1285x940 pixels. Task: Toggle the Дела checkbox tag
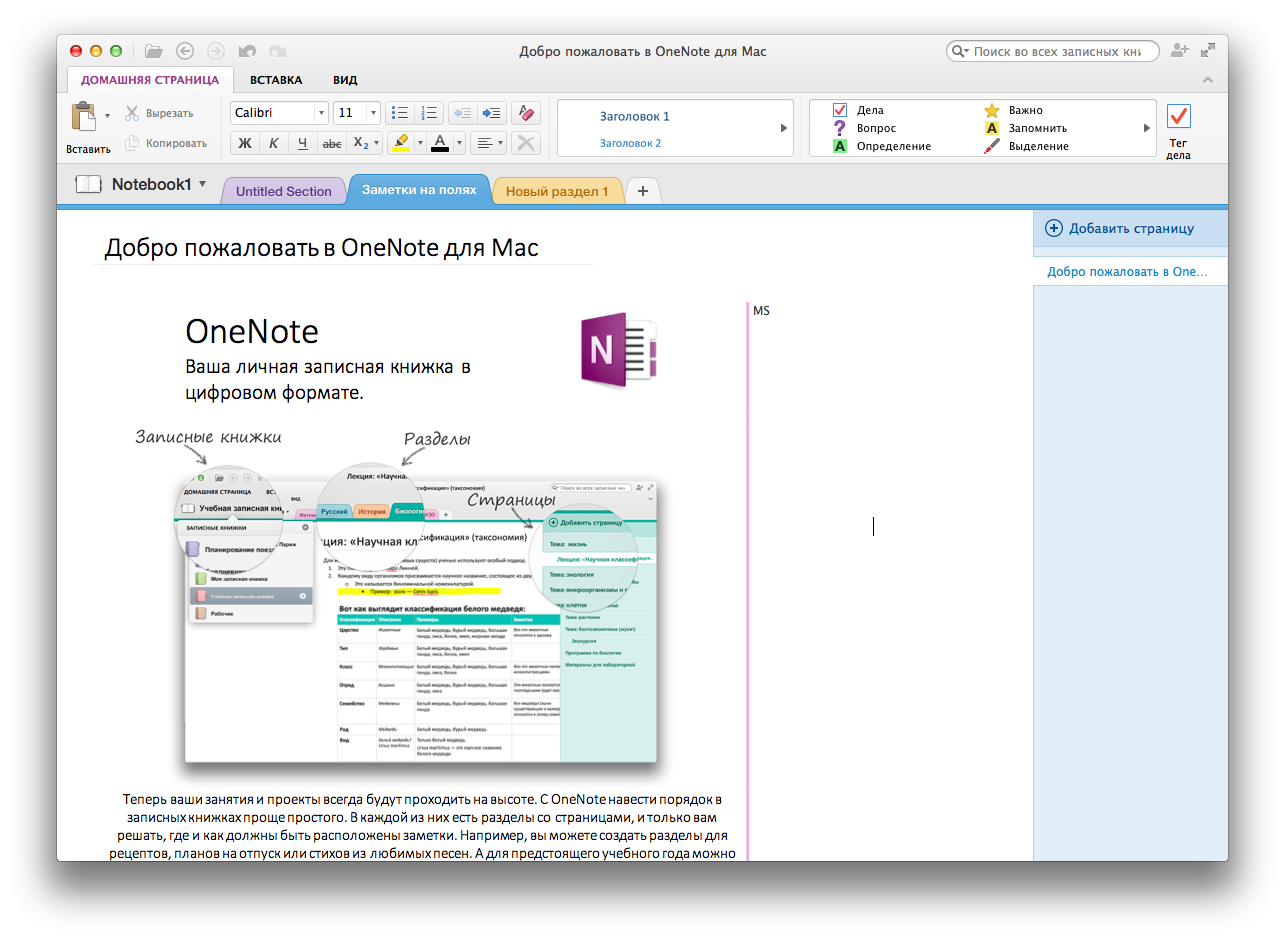pyautogui.click(x=858, y=110)
